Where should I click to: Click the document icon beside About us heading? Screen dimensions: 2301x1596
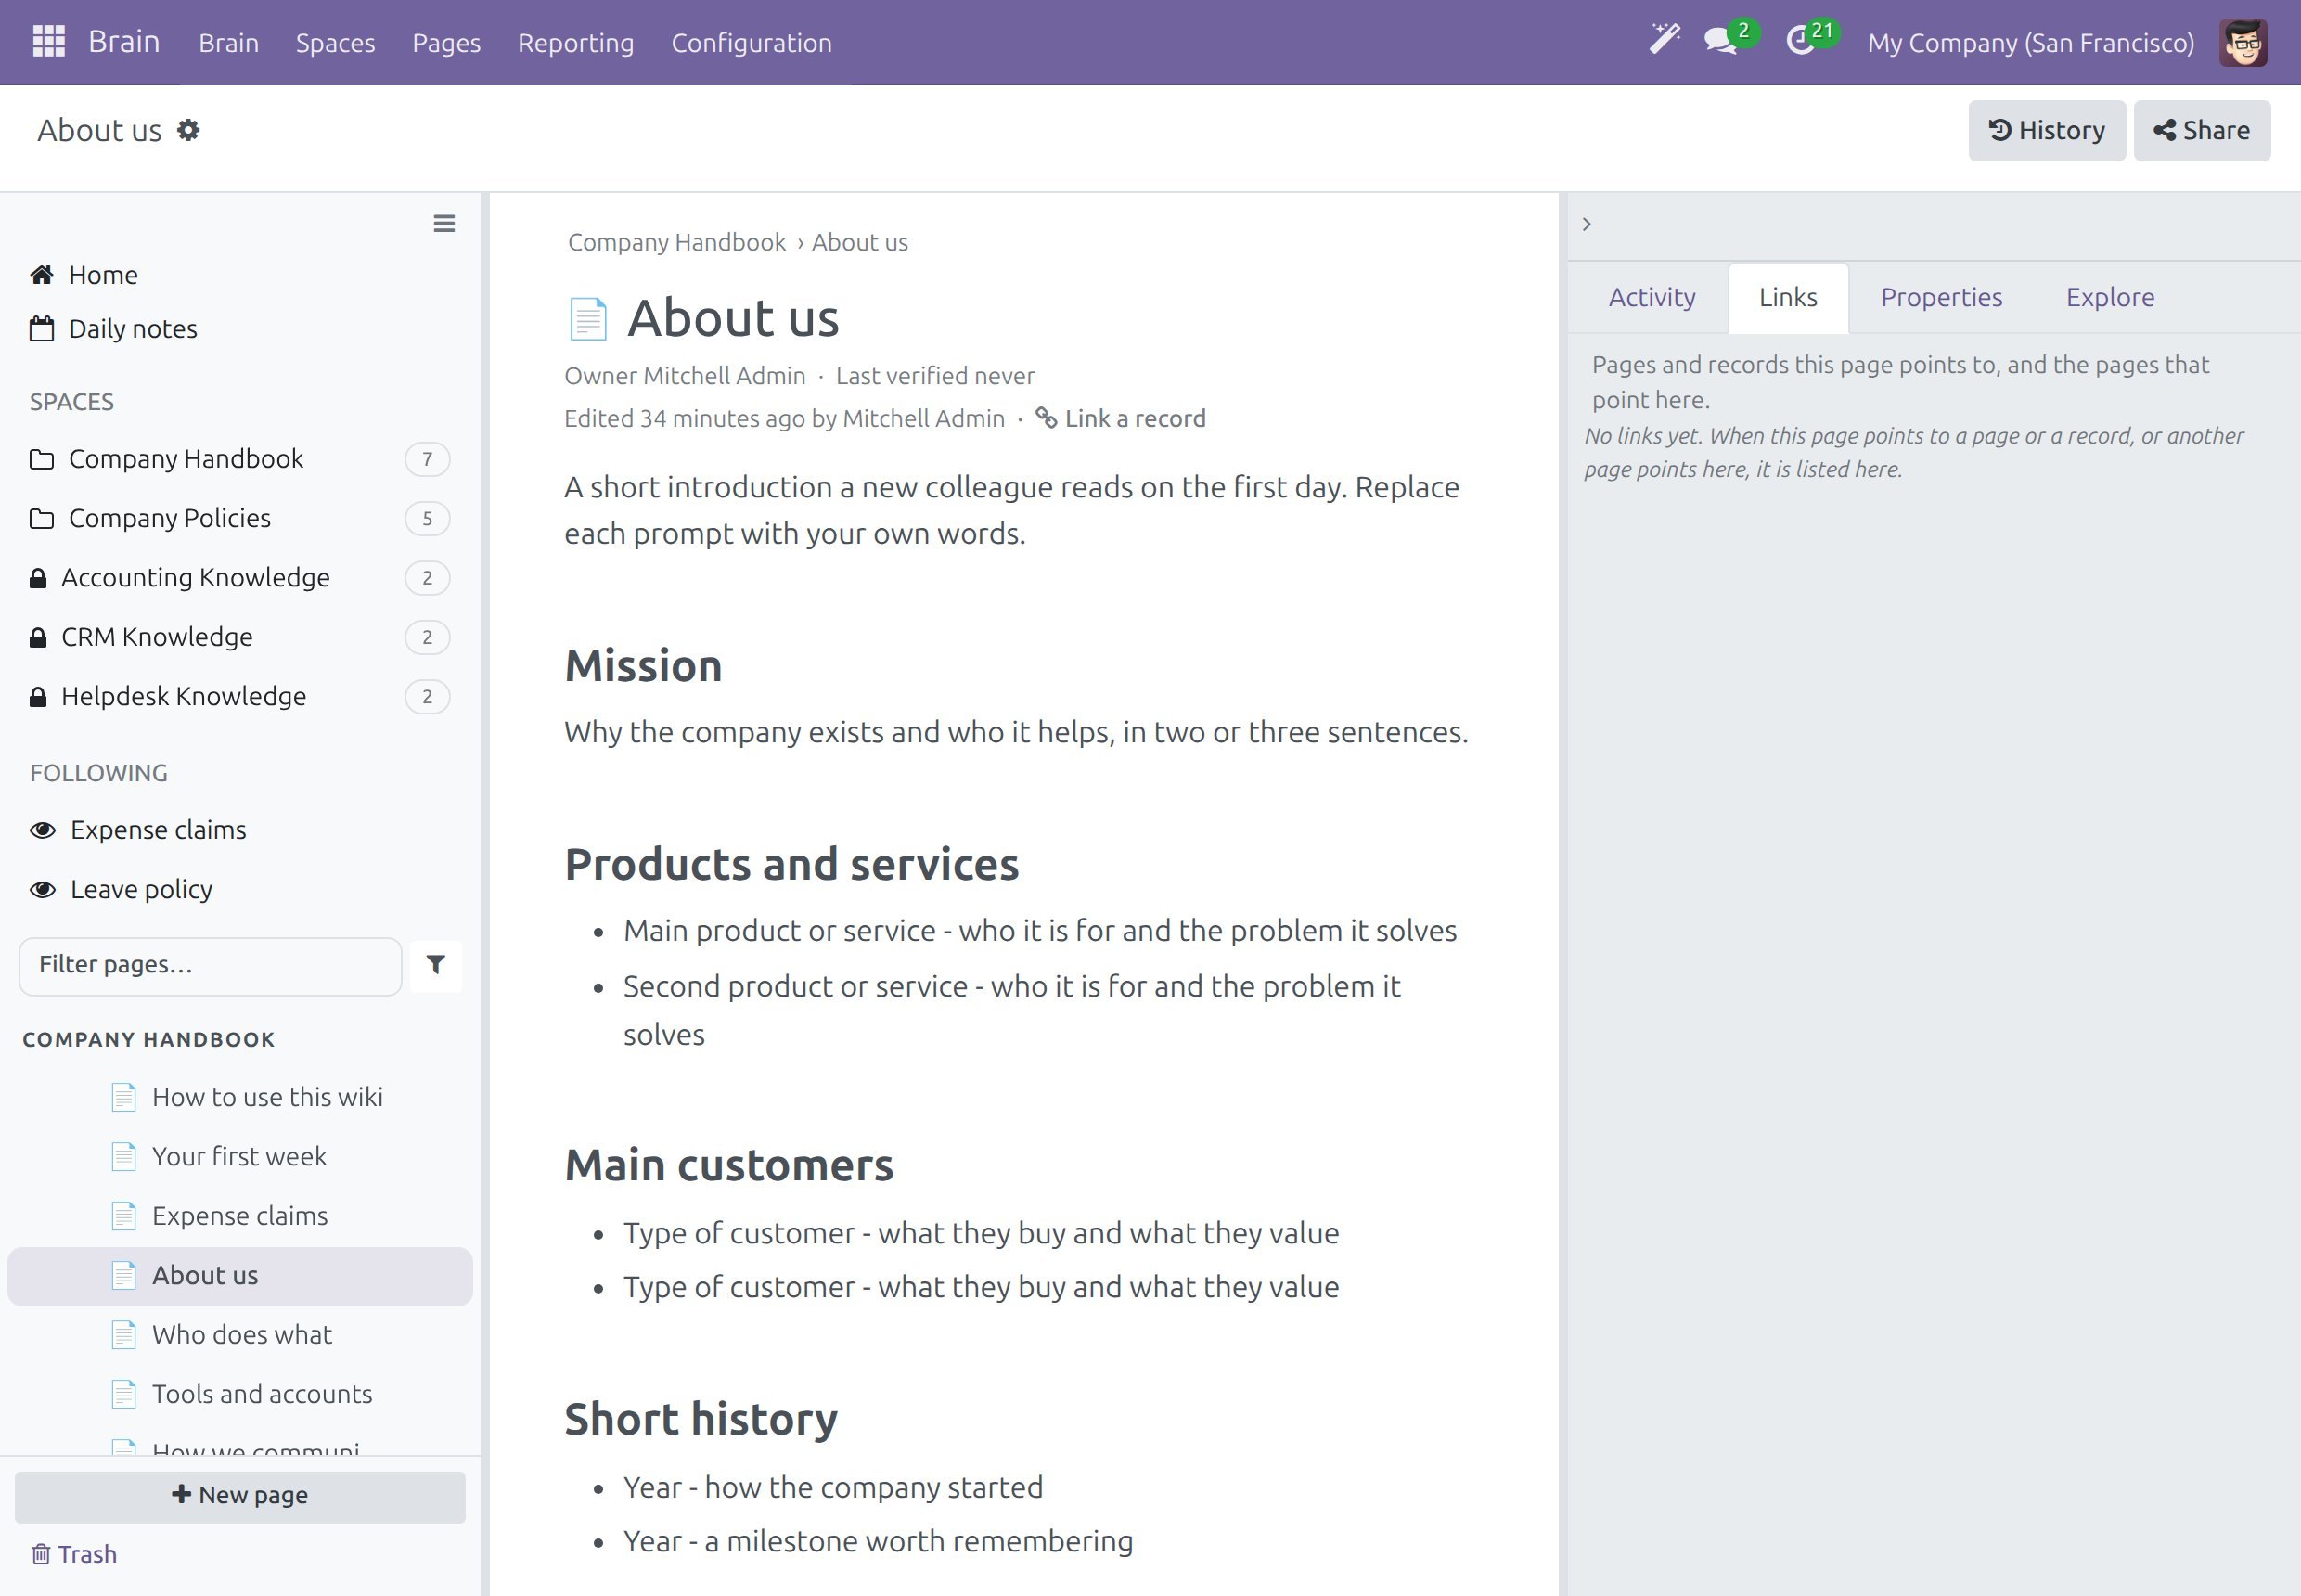pyautogui.click(x=588, y=319)
